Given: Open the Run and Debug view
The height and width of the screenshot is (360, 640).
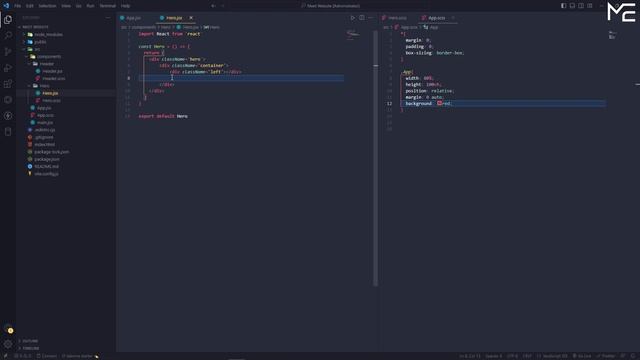Looking at the screenshot, I should pyautogui.click(x=8, y=68).
